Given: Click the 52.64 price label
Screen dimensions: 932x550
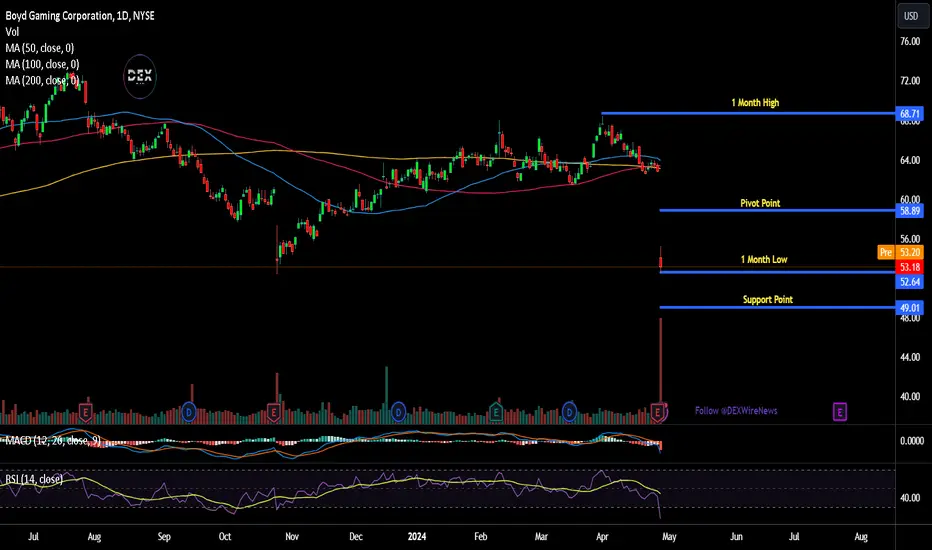Looking at the screenshot, I should [x=909, y=282].
